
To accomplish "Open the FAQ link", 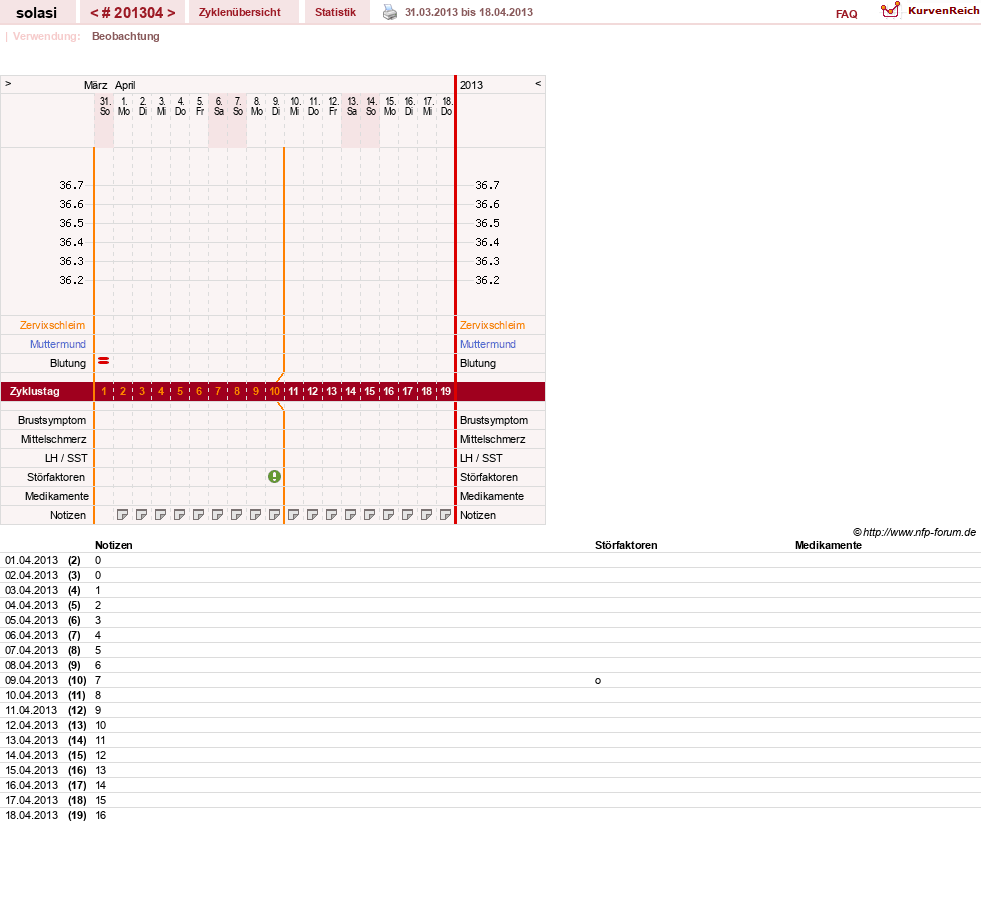I will tap(846, 14).
